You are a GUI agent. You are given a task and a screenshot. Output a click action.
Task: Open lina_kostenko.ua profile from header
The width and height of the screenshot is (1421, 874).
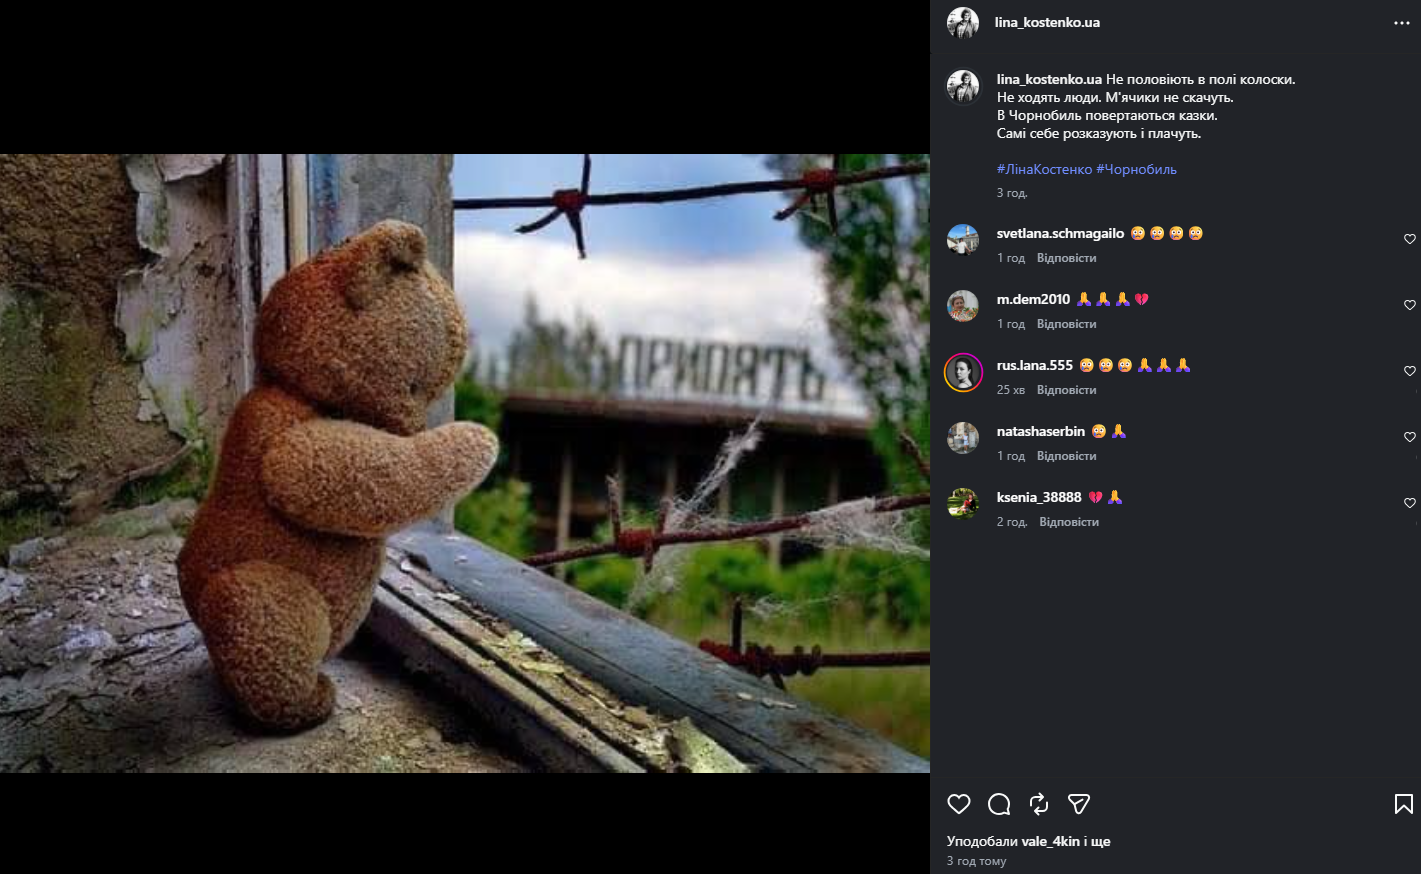pyautogui.click(x=1047, y=22)
